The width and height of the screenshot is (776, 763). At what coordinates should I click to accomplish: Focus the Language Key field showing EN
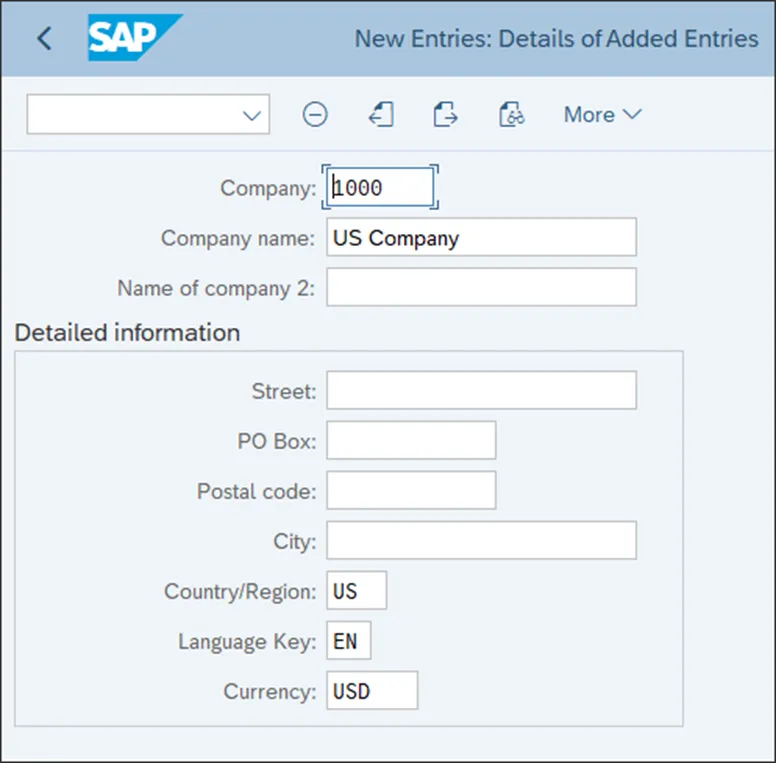[349, 641]
